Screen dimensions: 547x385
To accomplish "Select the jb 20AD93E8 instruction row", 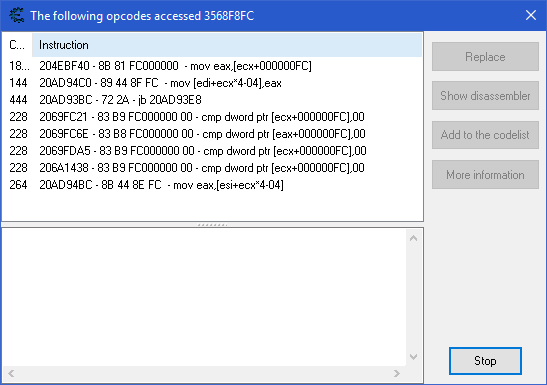I will pos(212,100).
